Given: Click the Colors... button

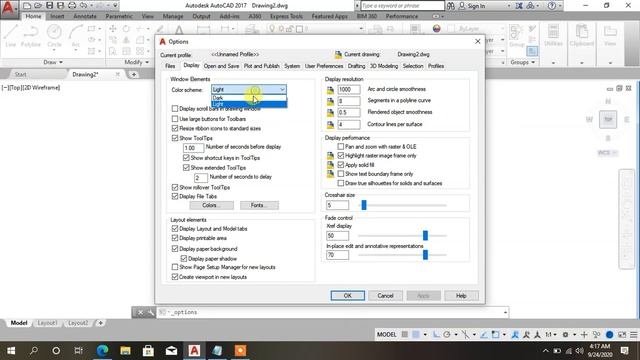Looking at the screenshot, I should pyautogui.click(x=211, y=205).
